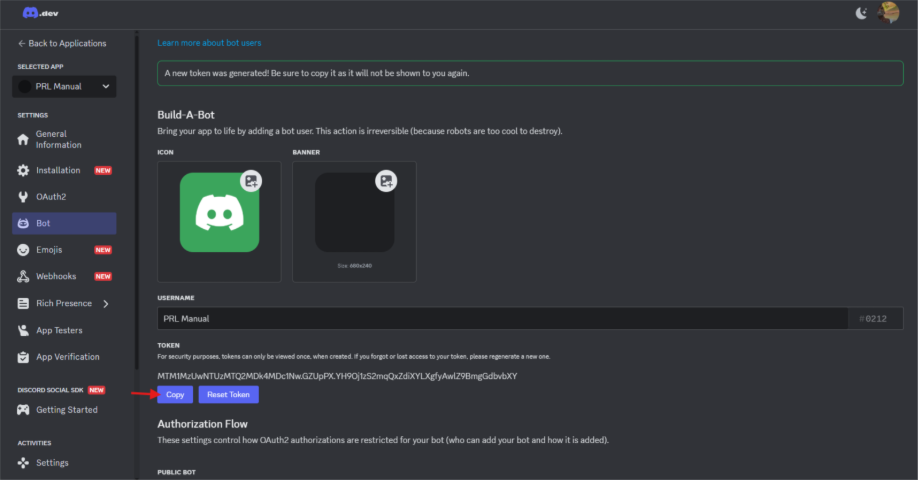Open the user profile avatar

(888, 12)
